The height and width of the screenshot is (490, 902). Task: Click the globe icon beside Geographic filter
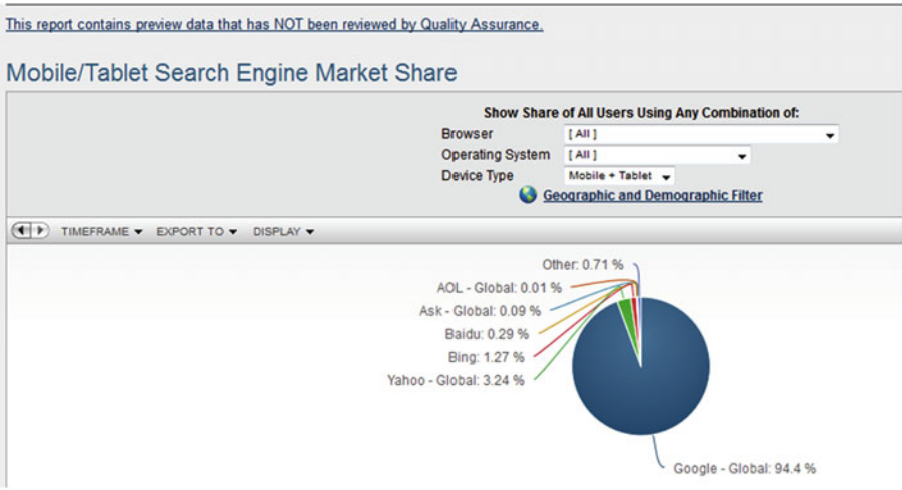528,195
